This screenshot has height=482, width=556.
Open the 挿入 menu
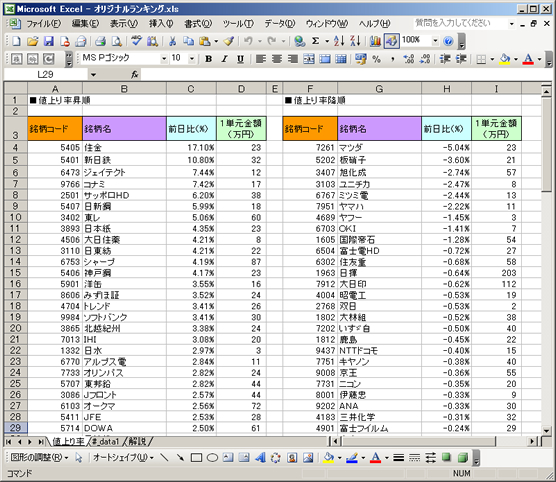coord(161,24)
